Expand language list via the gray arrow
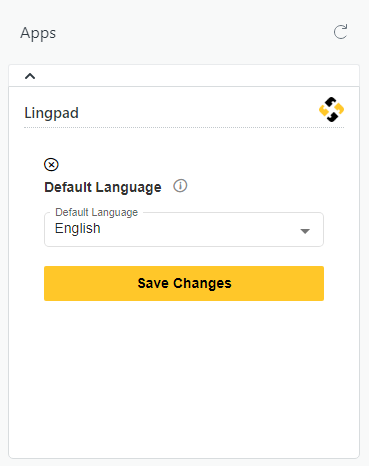This screenshot has height=466, width=369. (305, 231)
